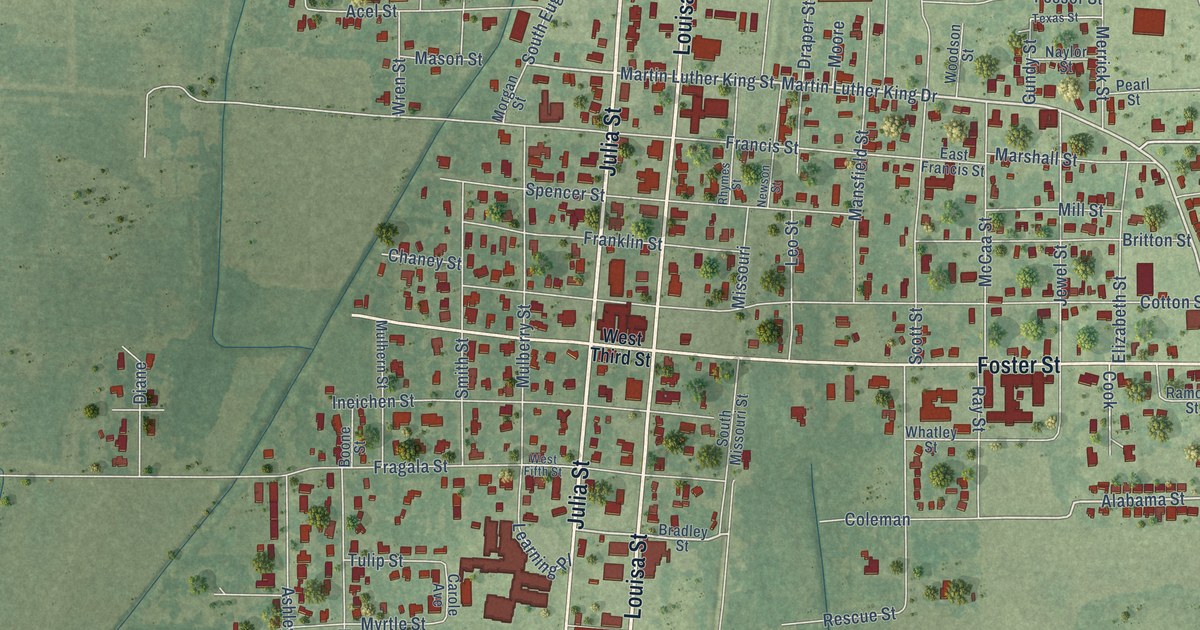Select the Ineichen St label

(x=374, y=400)
